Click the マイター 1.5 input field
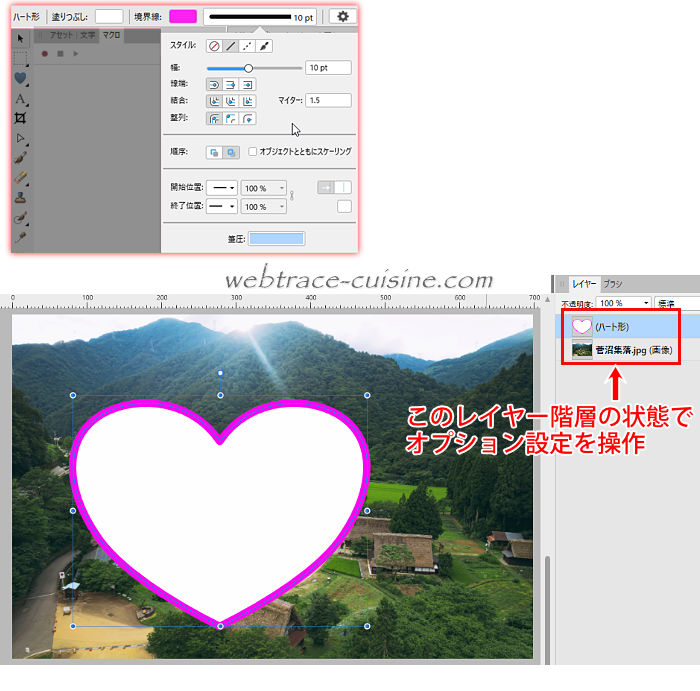 (x=328, y=100)
